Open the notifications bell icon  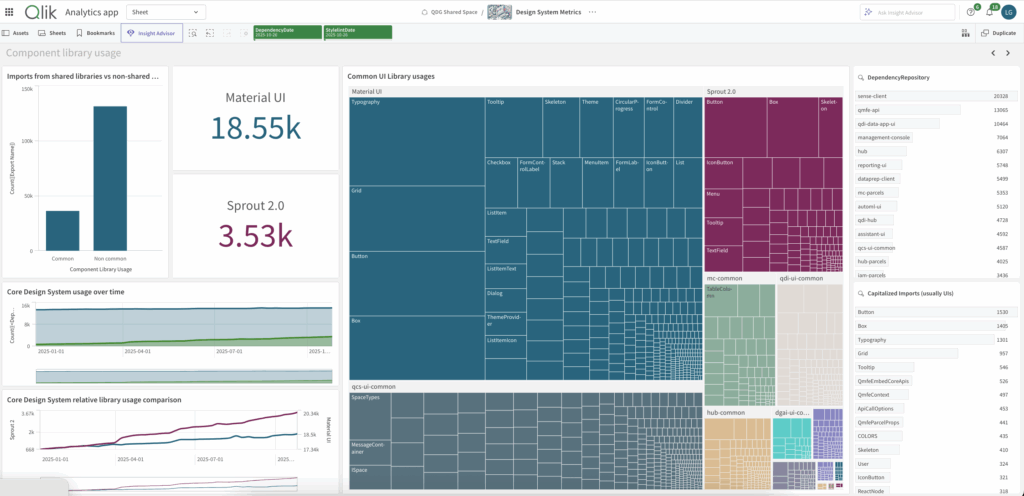[989, 12]
